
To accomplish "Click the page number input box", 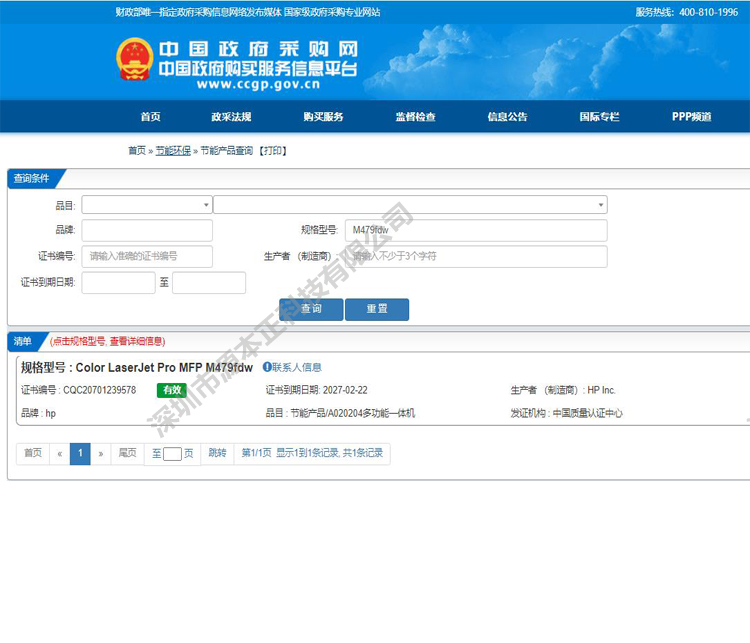I will 172,454.
